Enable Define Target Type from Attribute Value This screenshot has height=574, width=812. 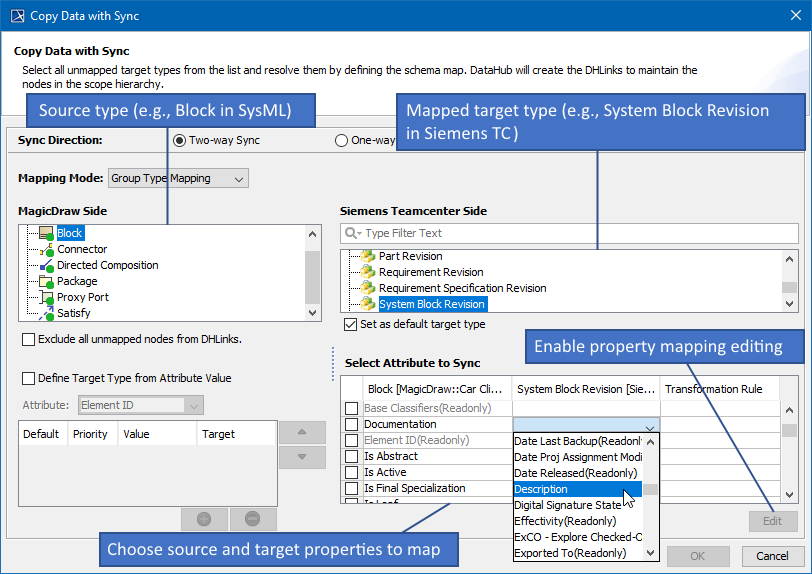28,378
